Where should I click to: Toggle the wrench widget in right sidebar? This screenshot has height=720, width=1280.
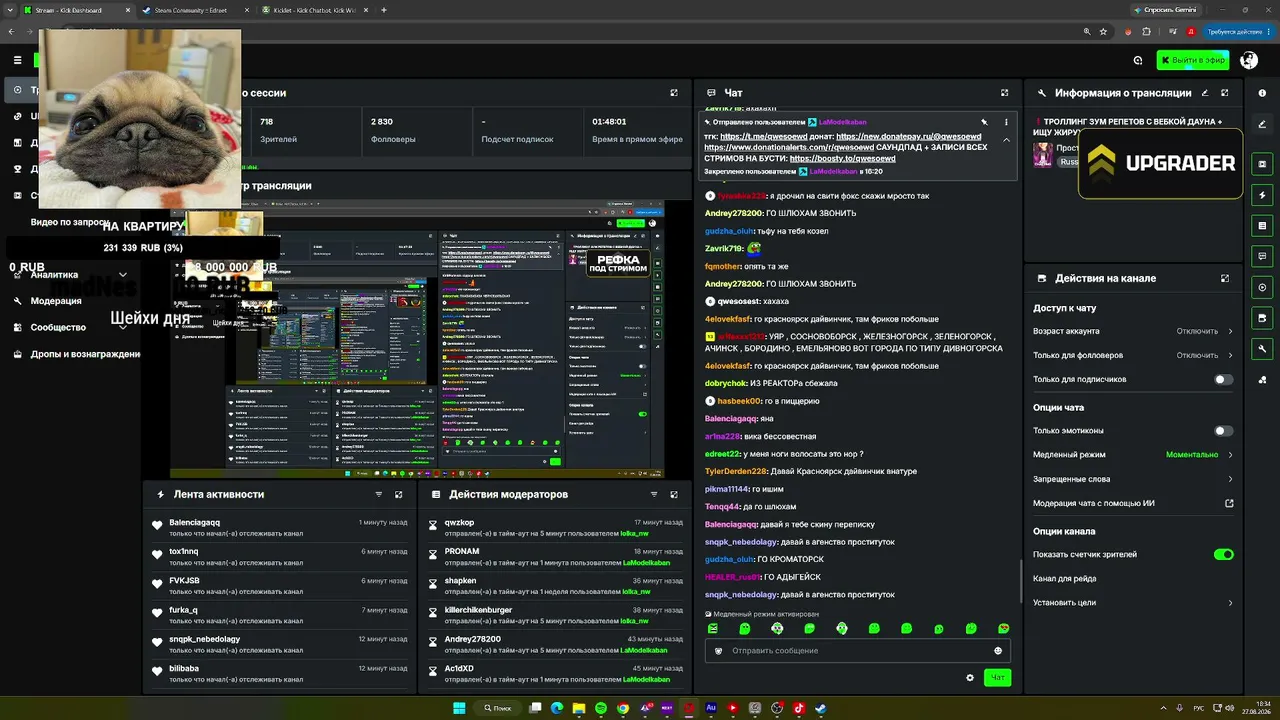pyautogui.click(x=1263, y=349)
